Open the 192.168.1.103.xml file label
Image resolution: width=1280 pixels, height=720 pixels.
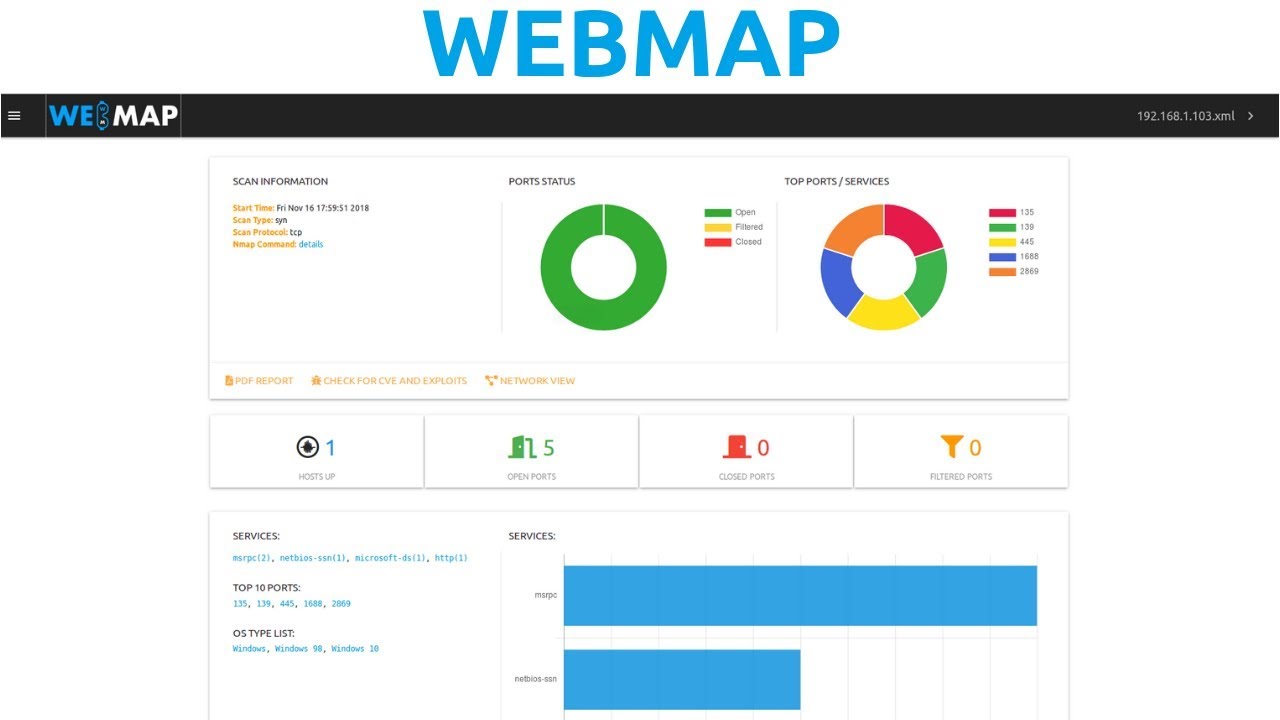pyautogui.click(x=1186, y=116)
